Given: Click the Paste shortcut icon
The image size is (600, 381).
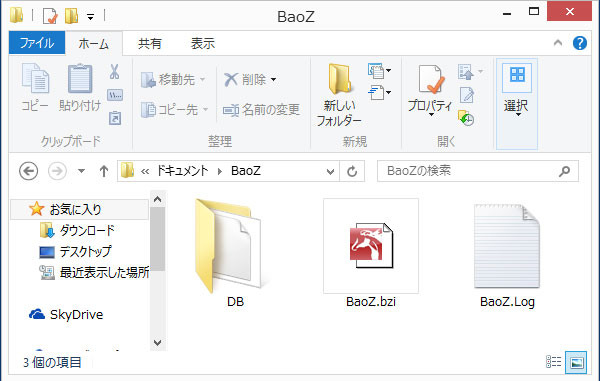Looking at the screenshot, I should [x=115, y=118].
